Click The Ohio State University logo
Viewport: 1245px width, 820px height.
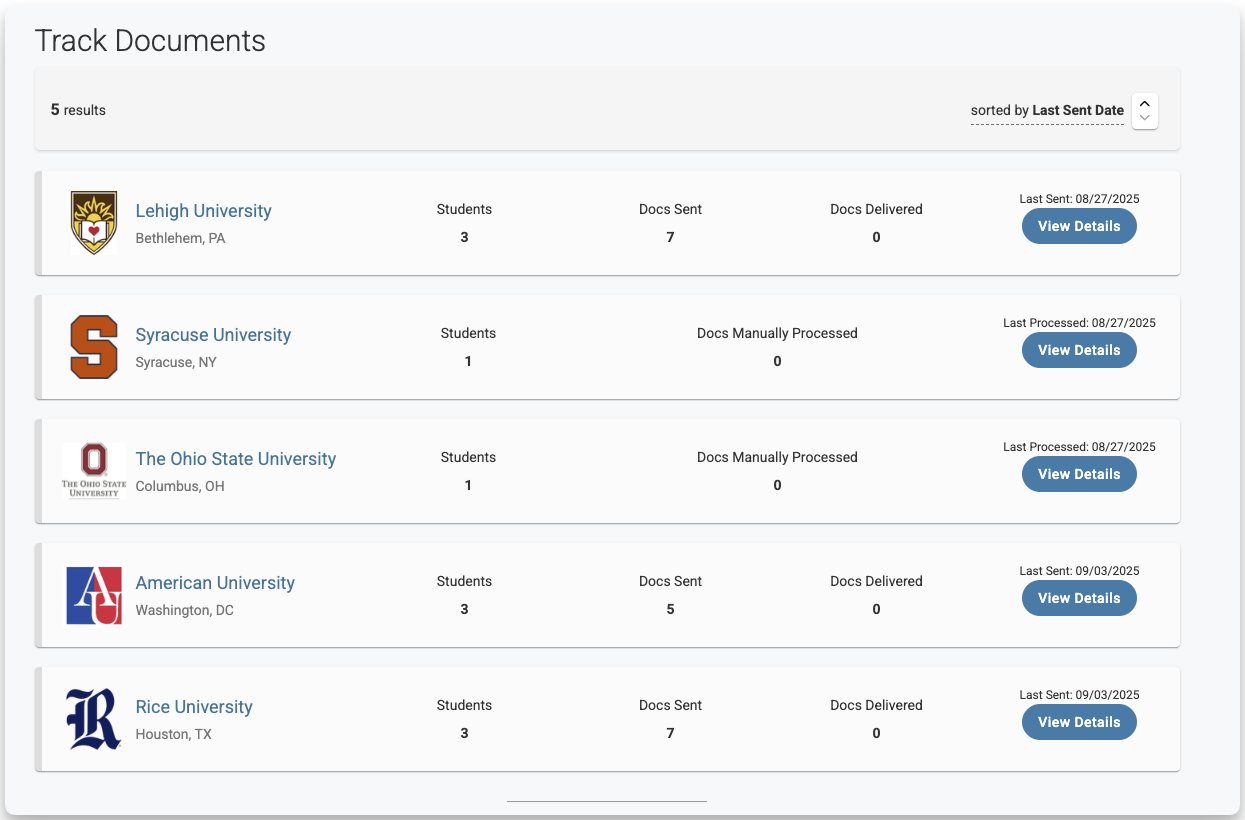coord(94,471)
